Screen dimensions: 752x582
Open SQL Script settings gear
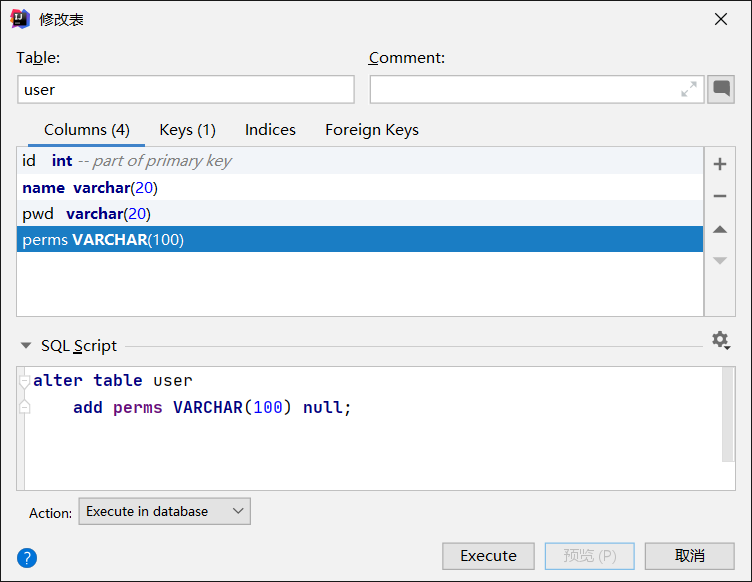(x=720, y=341)
